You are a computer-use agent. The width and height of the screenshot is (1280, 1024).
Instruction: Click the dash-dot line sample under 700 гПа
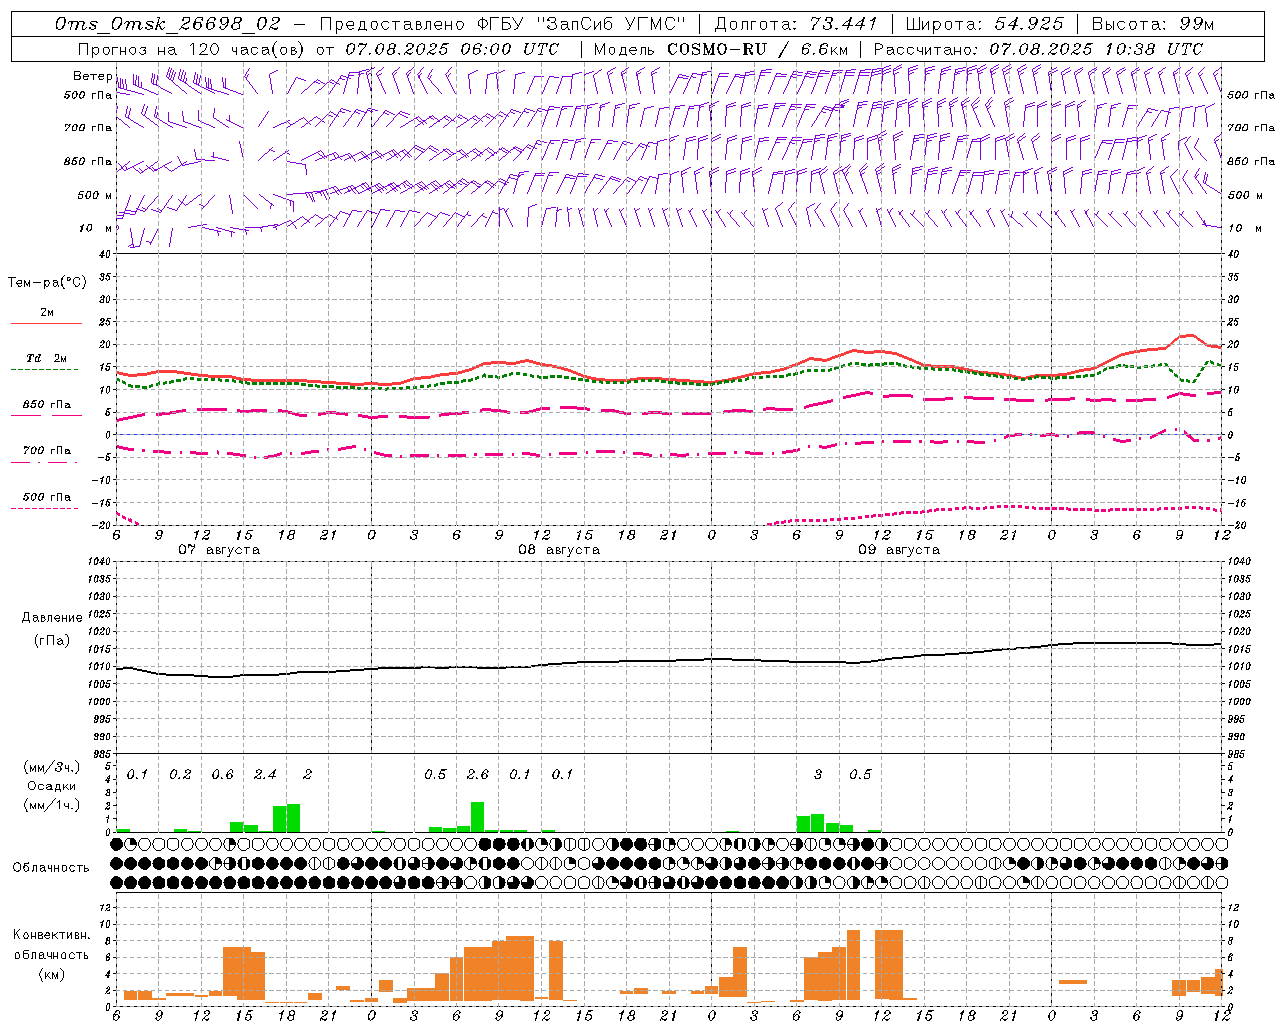pyautogui.click(x=44, y=462)
